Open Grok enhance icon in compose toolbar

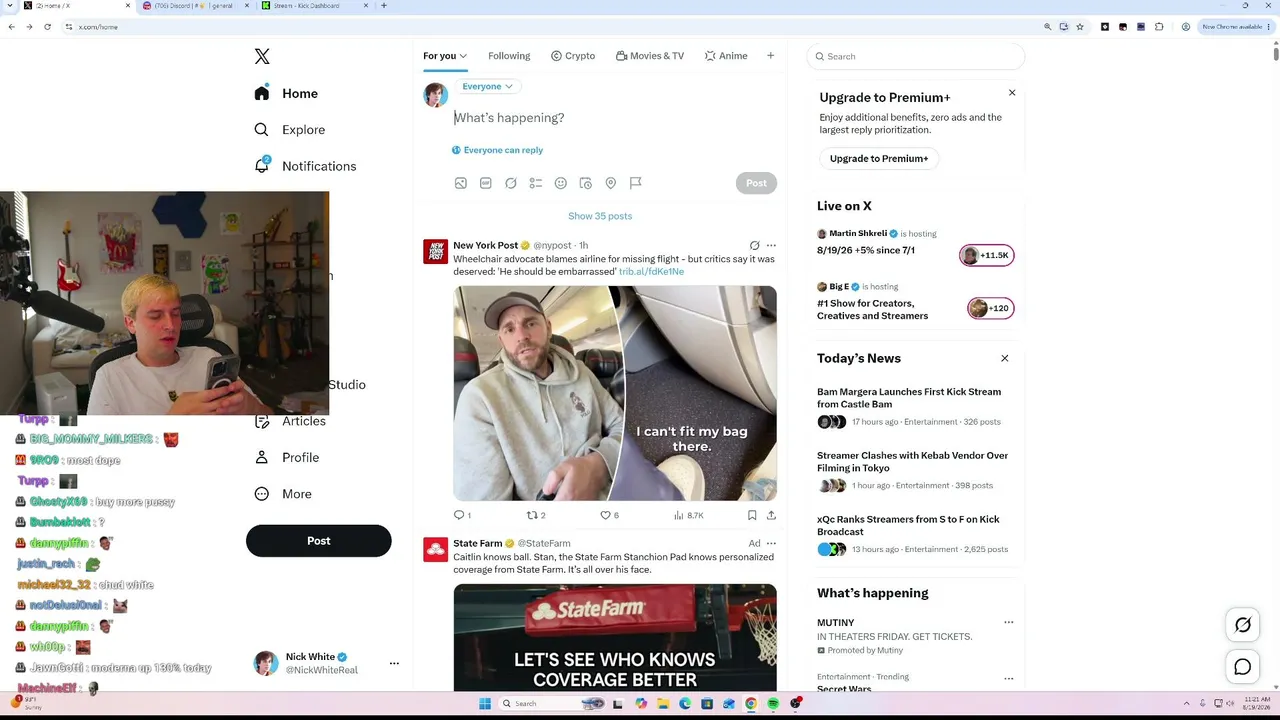pos(511,183)
